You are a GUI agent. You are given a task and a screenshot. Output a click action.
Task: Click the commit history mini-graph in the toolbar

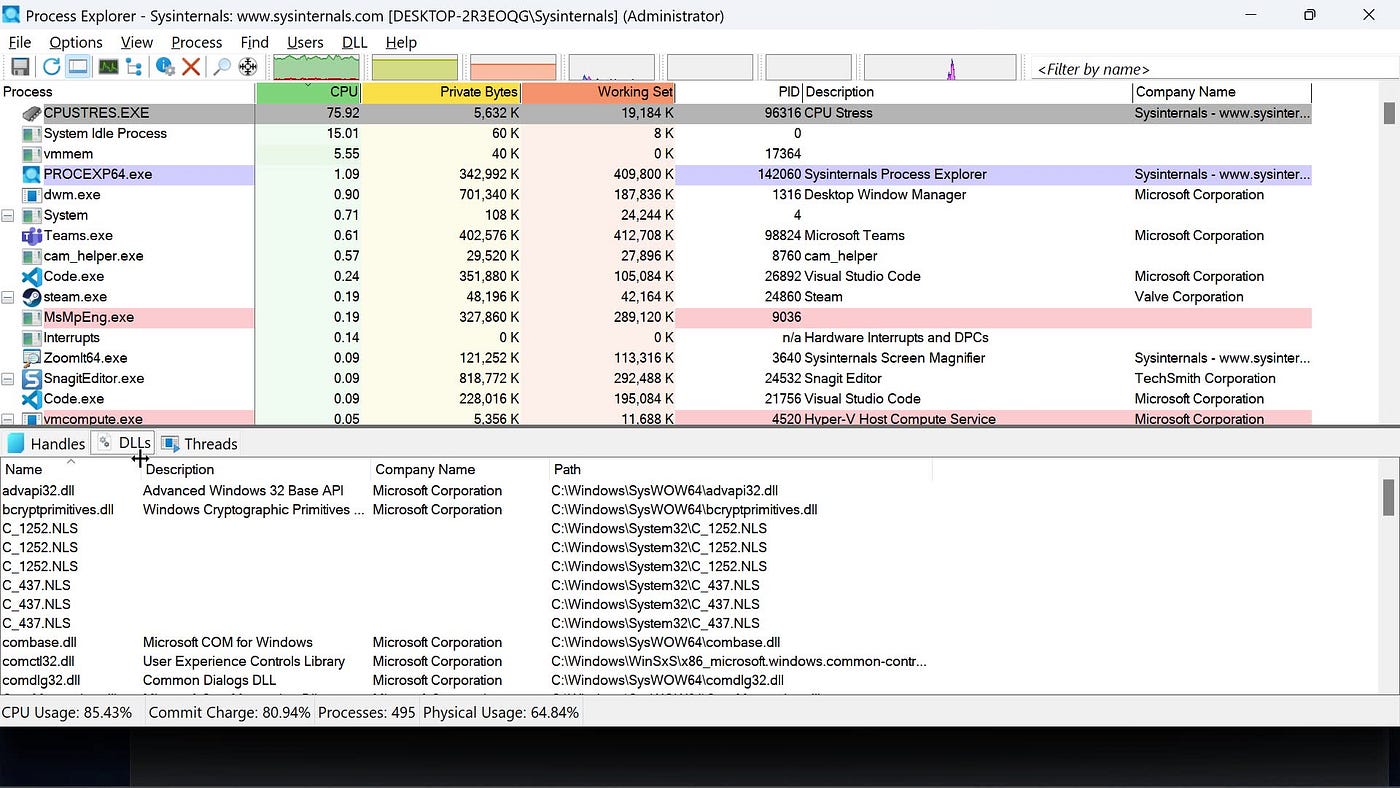[415, 66]
